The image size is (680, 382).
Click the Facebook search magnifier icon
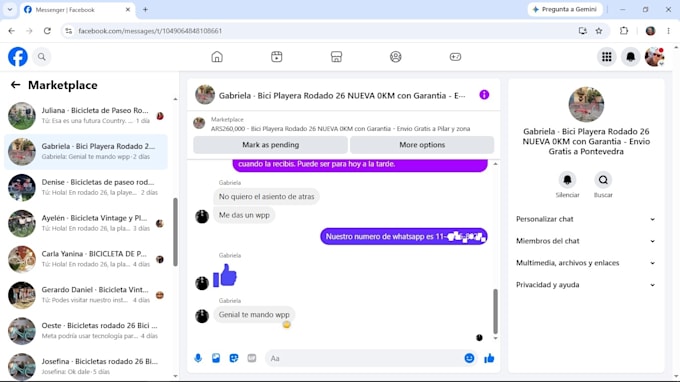click(x=42, y=57)
